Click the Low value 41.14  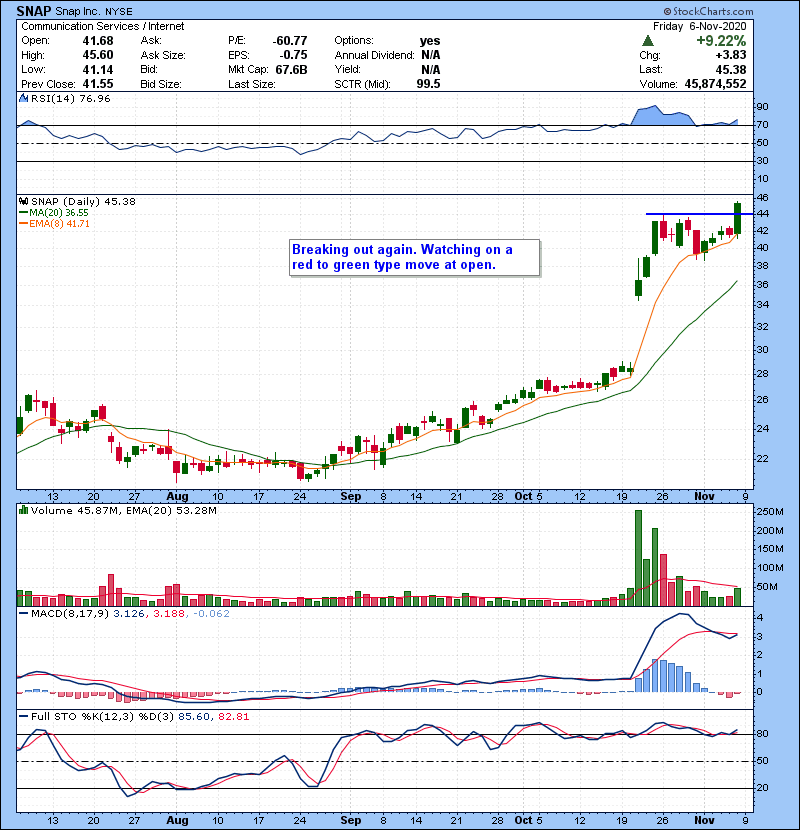tap(98, 69)
